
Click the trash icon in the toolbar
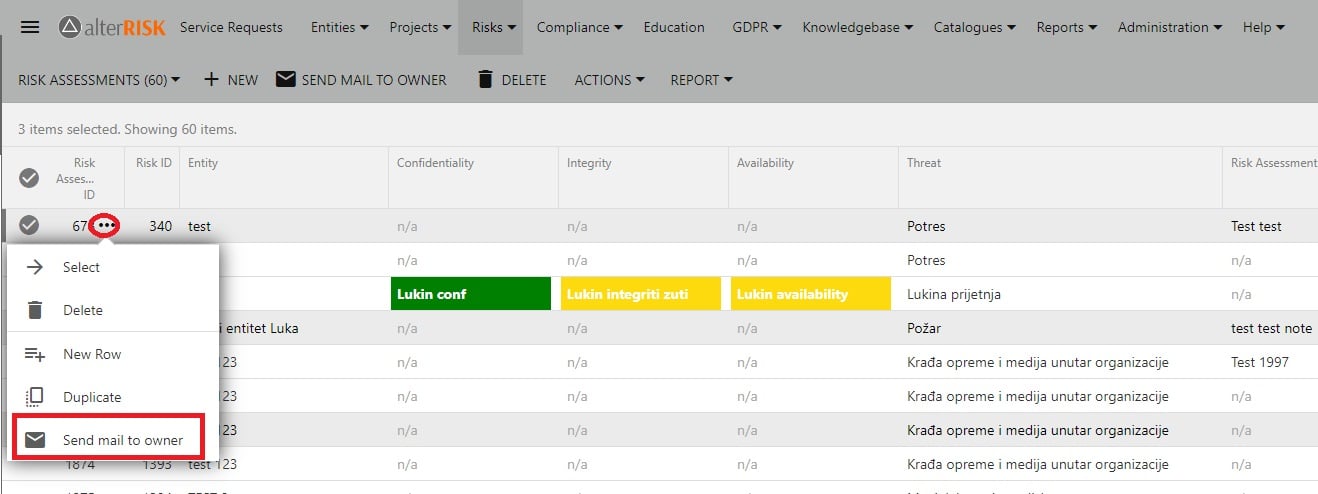coord(486,79)
